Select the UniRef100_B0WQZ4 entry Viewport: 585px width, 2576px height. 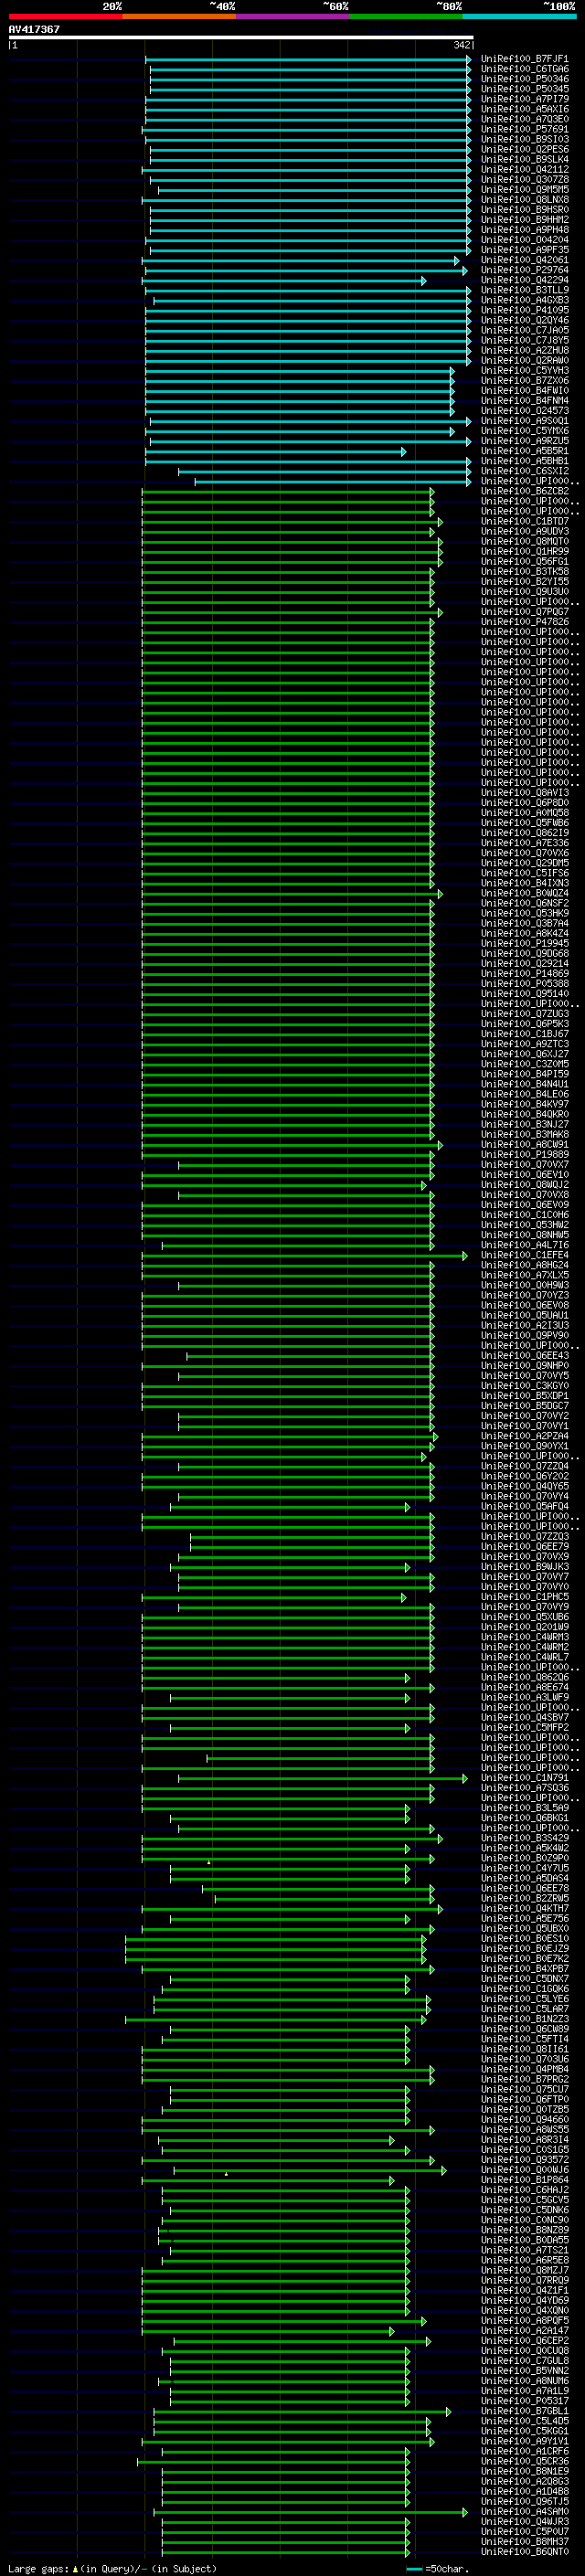click(525, 894)
